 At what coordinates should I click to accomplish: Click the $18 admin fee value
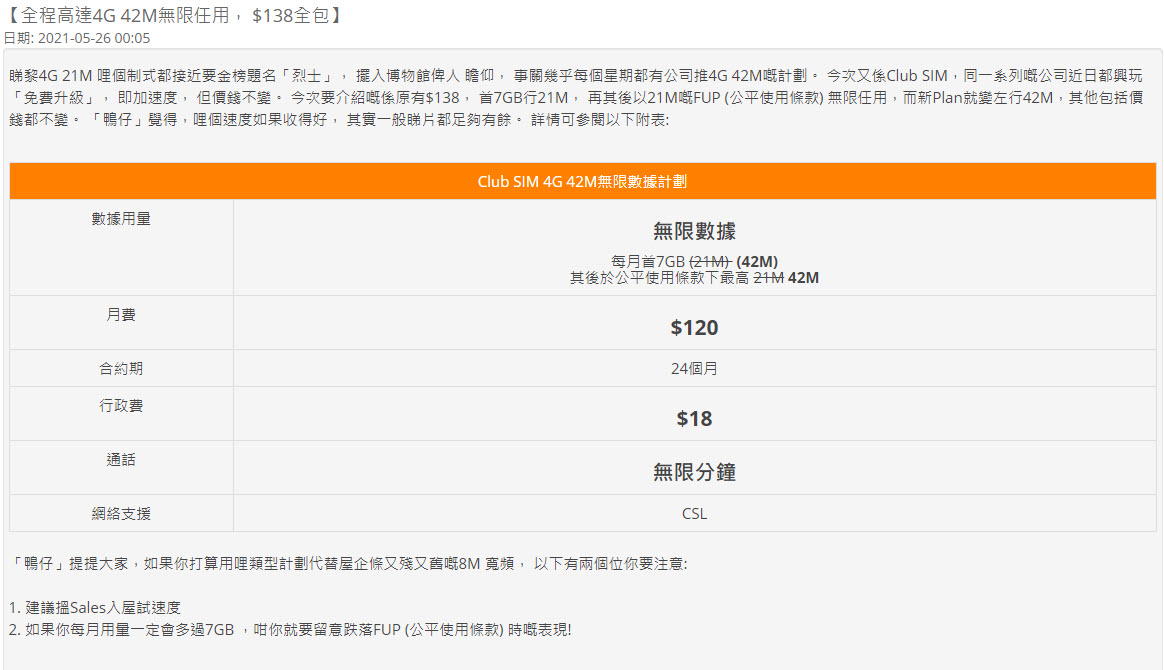(694, 418)
